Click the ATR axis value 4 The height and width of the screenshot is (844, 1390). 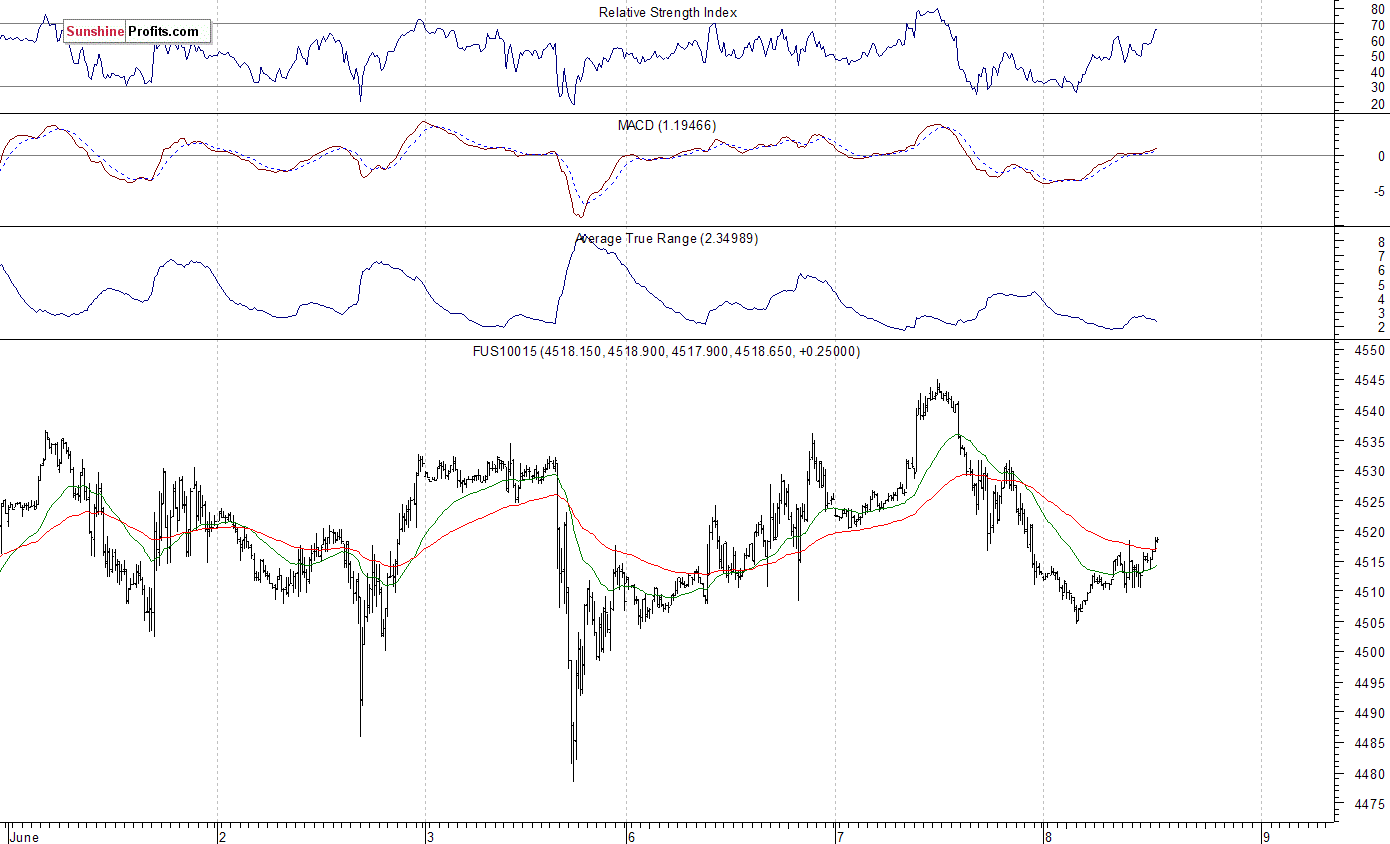(x=1381, y=300)
